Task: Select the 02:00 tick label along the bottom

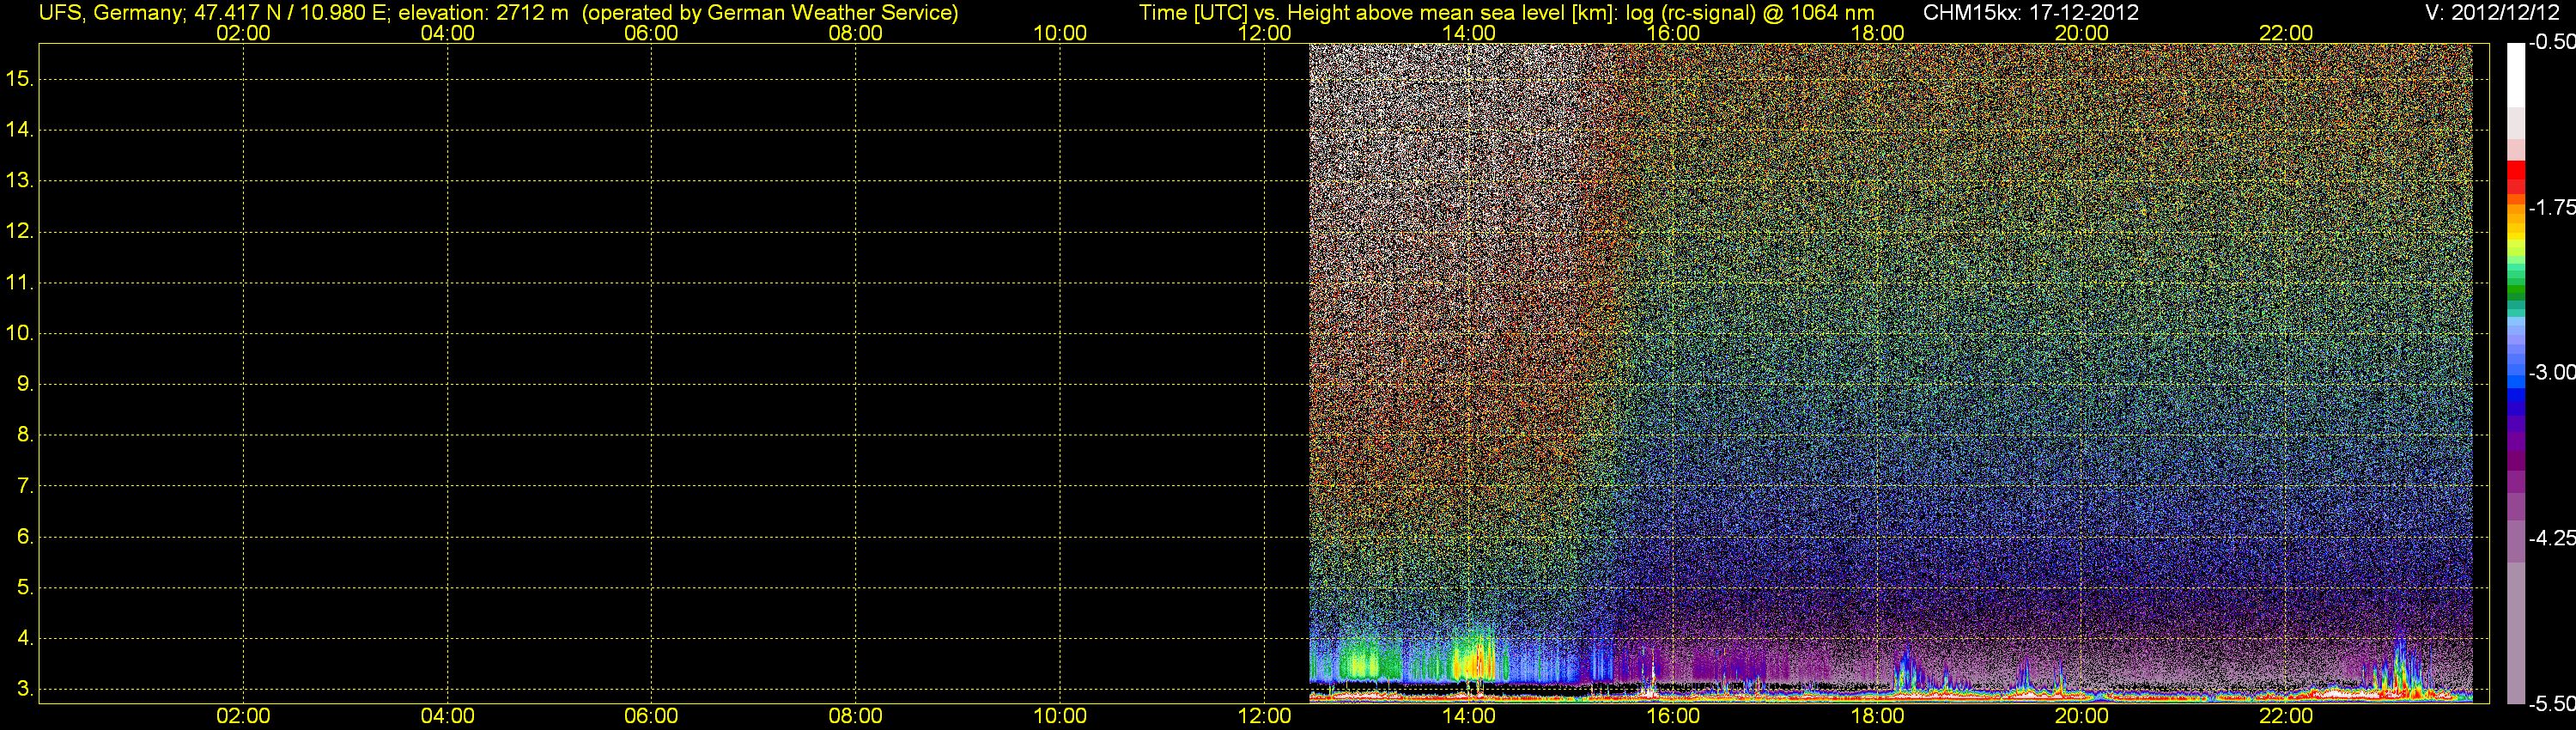Action: (243, 716)
